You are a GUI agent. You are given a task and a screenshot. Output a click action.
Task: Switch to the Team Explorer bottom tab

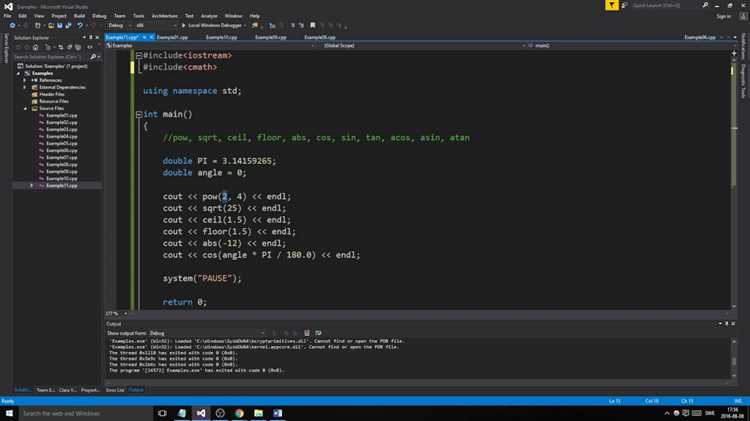coord(45,390)
